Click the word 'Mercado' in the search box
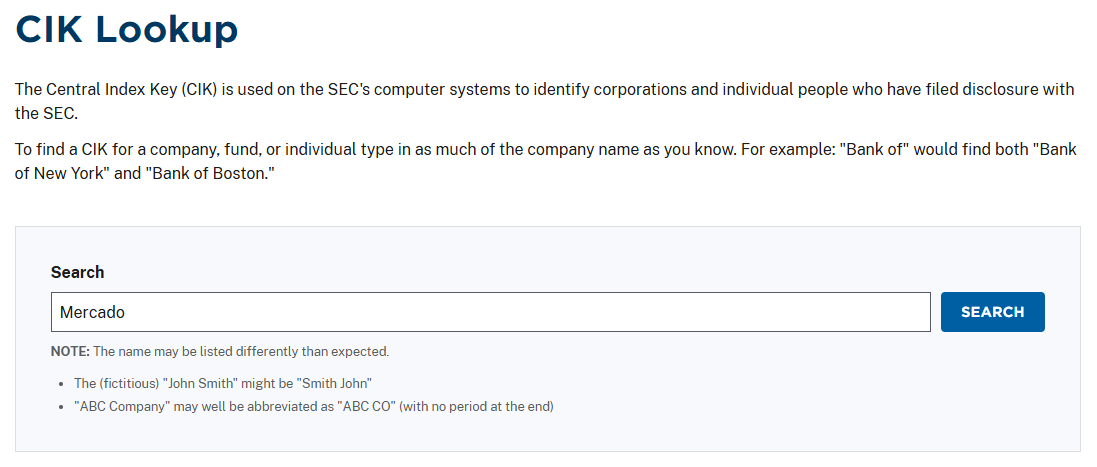This screenshot has width=1097, height=467. pyautogui.click(x=92, y=312)
